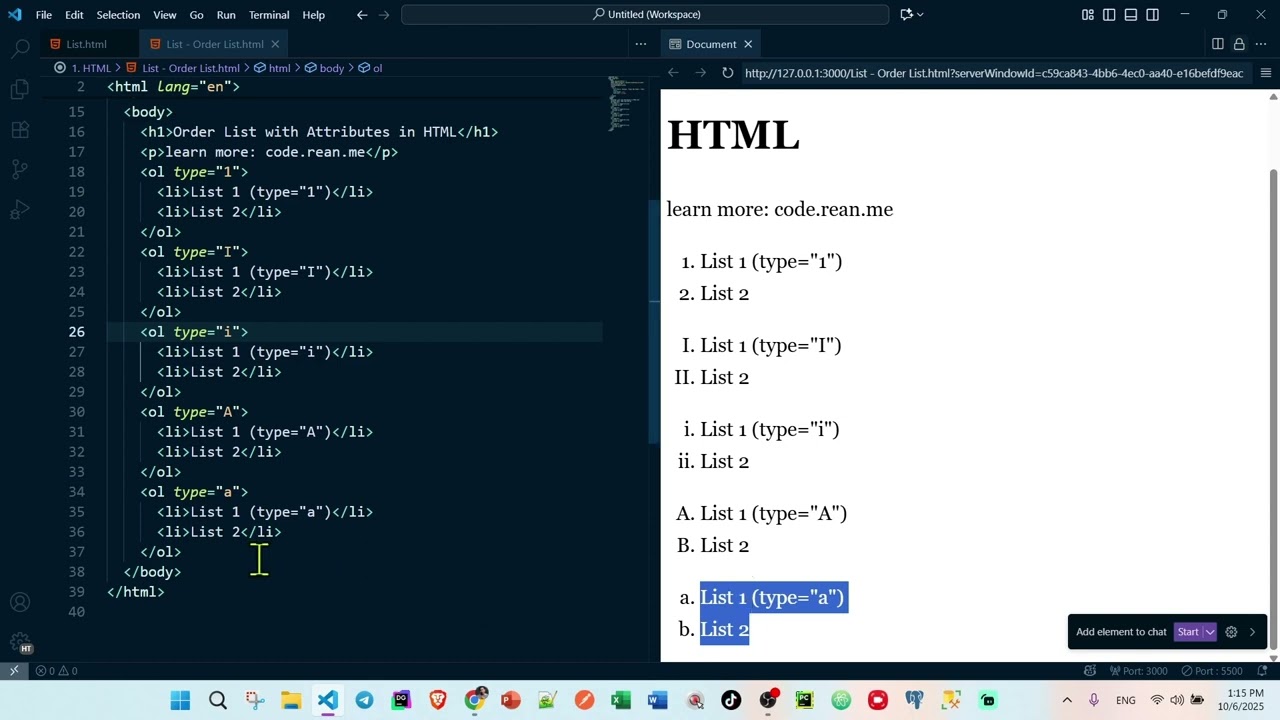Click the body breadcrumb segment

[x=324, y=68]
